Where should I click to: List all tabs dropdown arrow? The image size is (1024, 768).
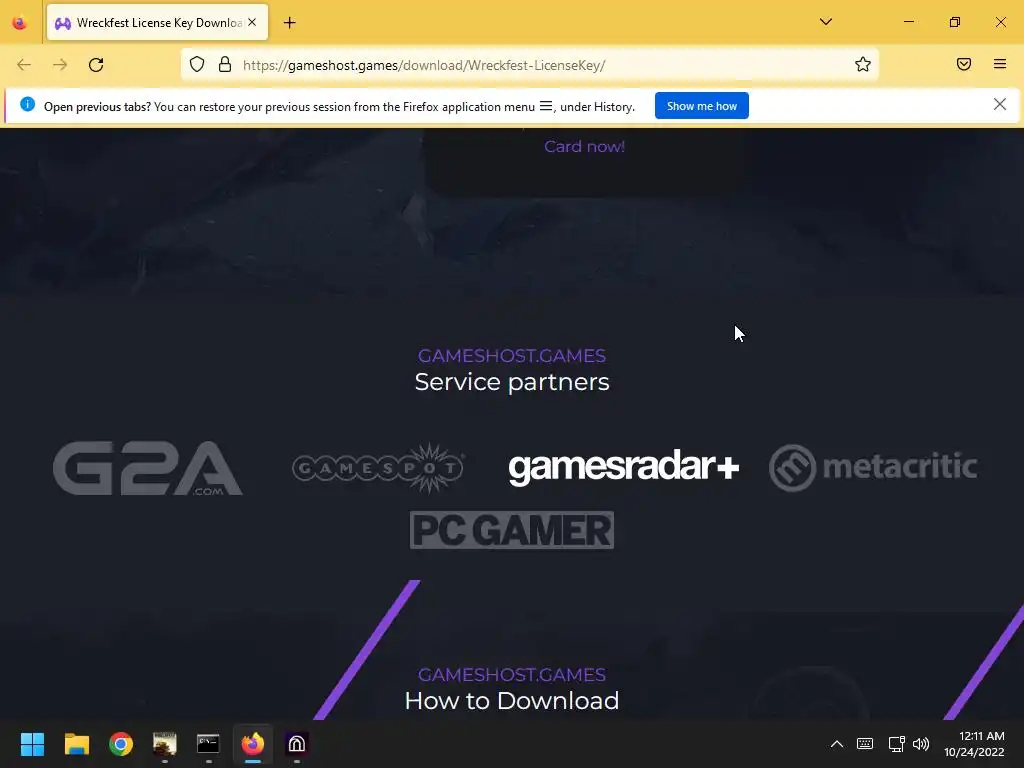pyautogui.click(x=825, y=22)
